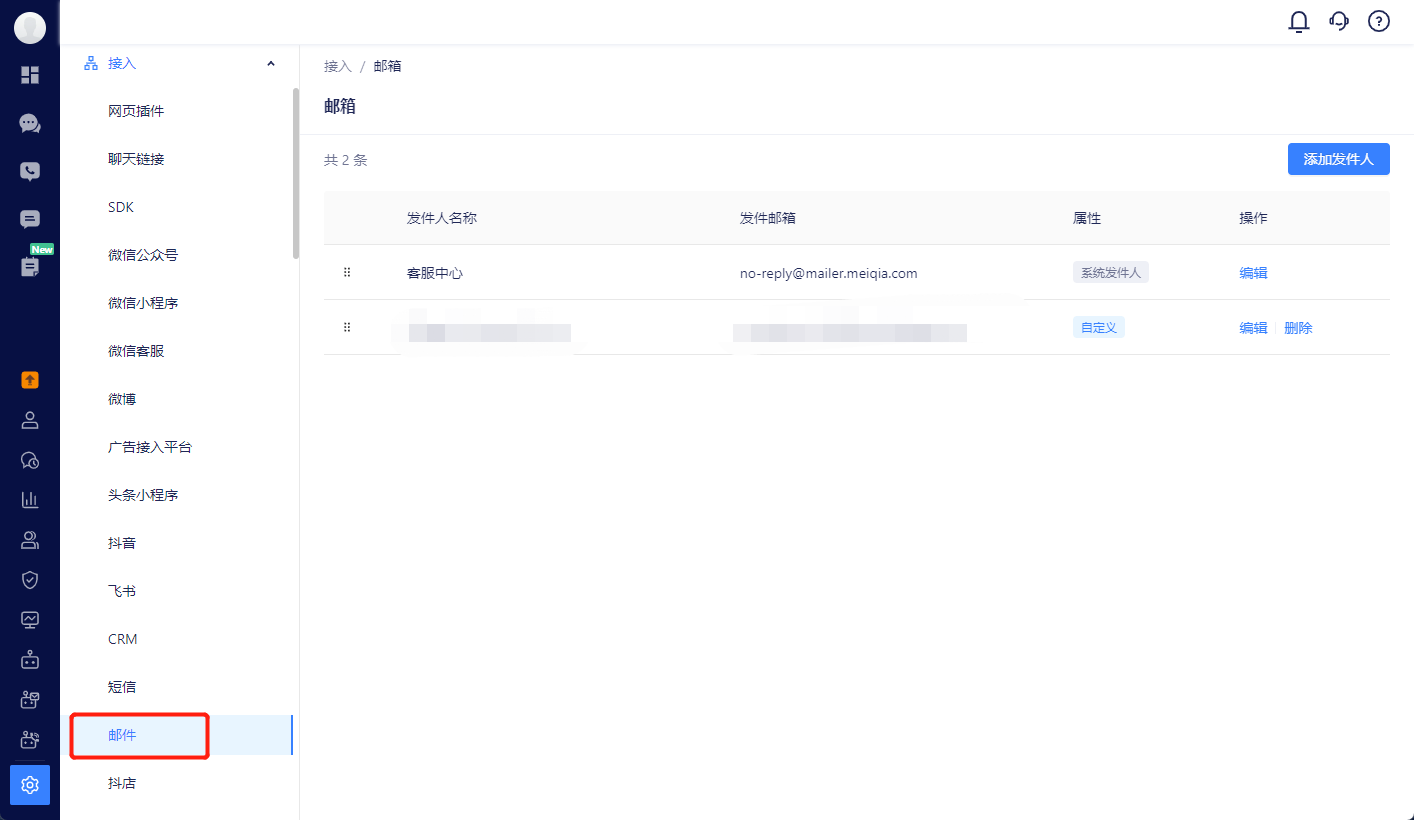Open 微信客服 in the sidebar
Viewport: 1414px width, 820px height.
point(136,351)
